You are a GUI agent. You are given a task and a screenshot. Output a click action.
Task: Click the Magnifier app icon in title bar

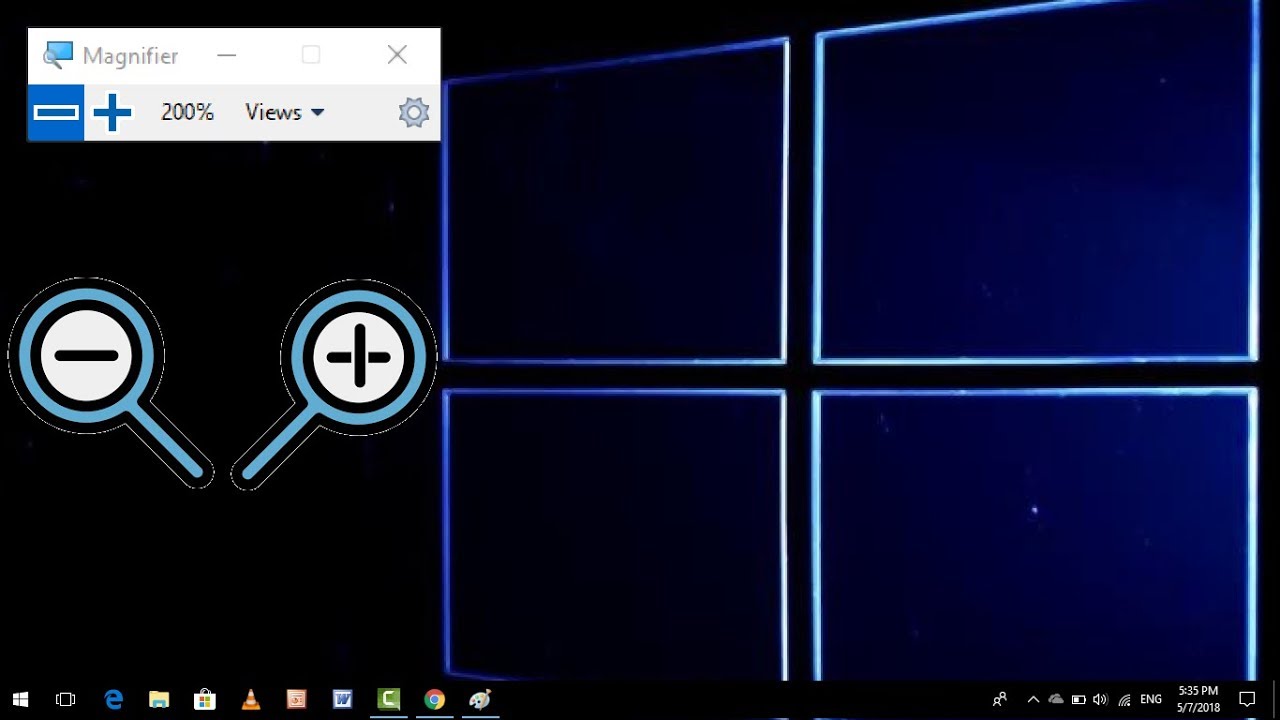tap(58, 55)
